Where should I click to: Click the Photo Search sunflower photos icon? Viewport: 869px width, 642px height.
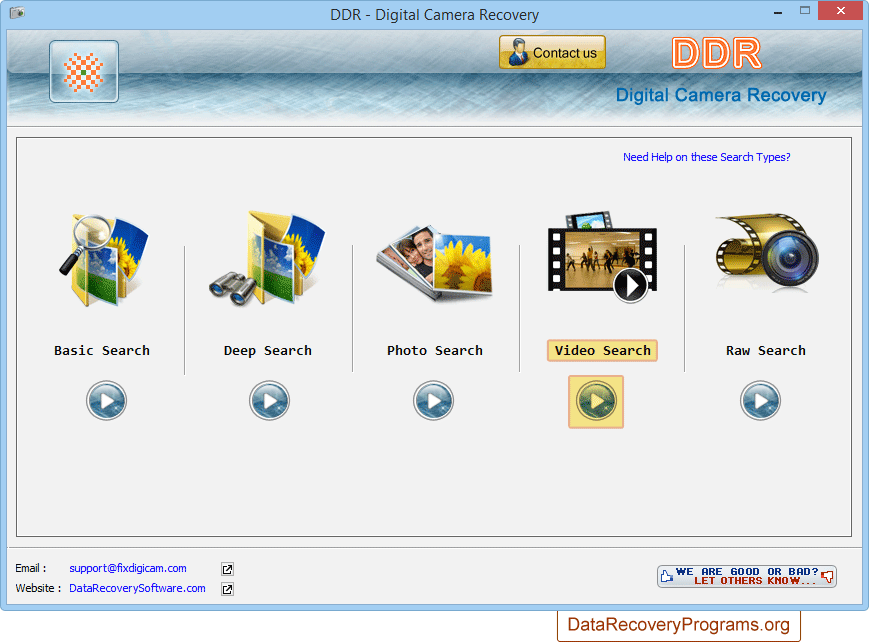click(434, 262)
